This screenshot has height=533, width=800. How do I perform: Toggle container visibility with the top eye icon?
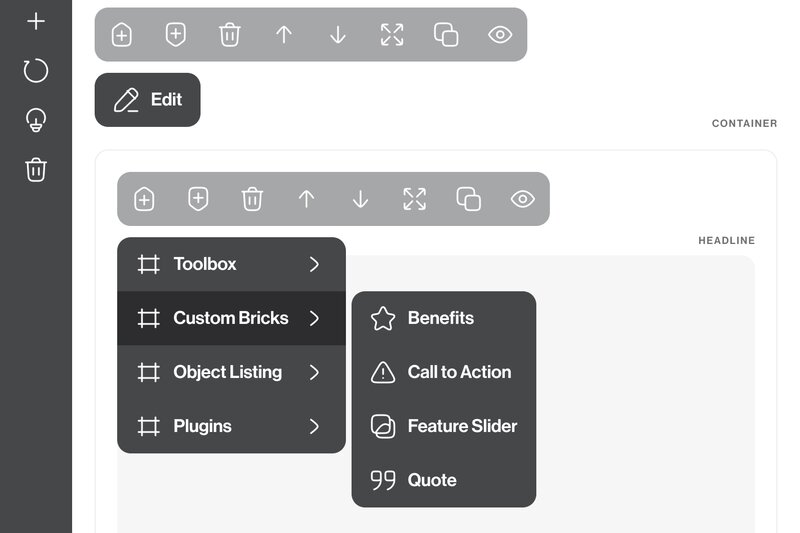click(500, 35)
